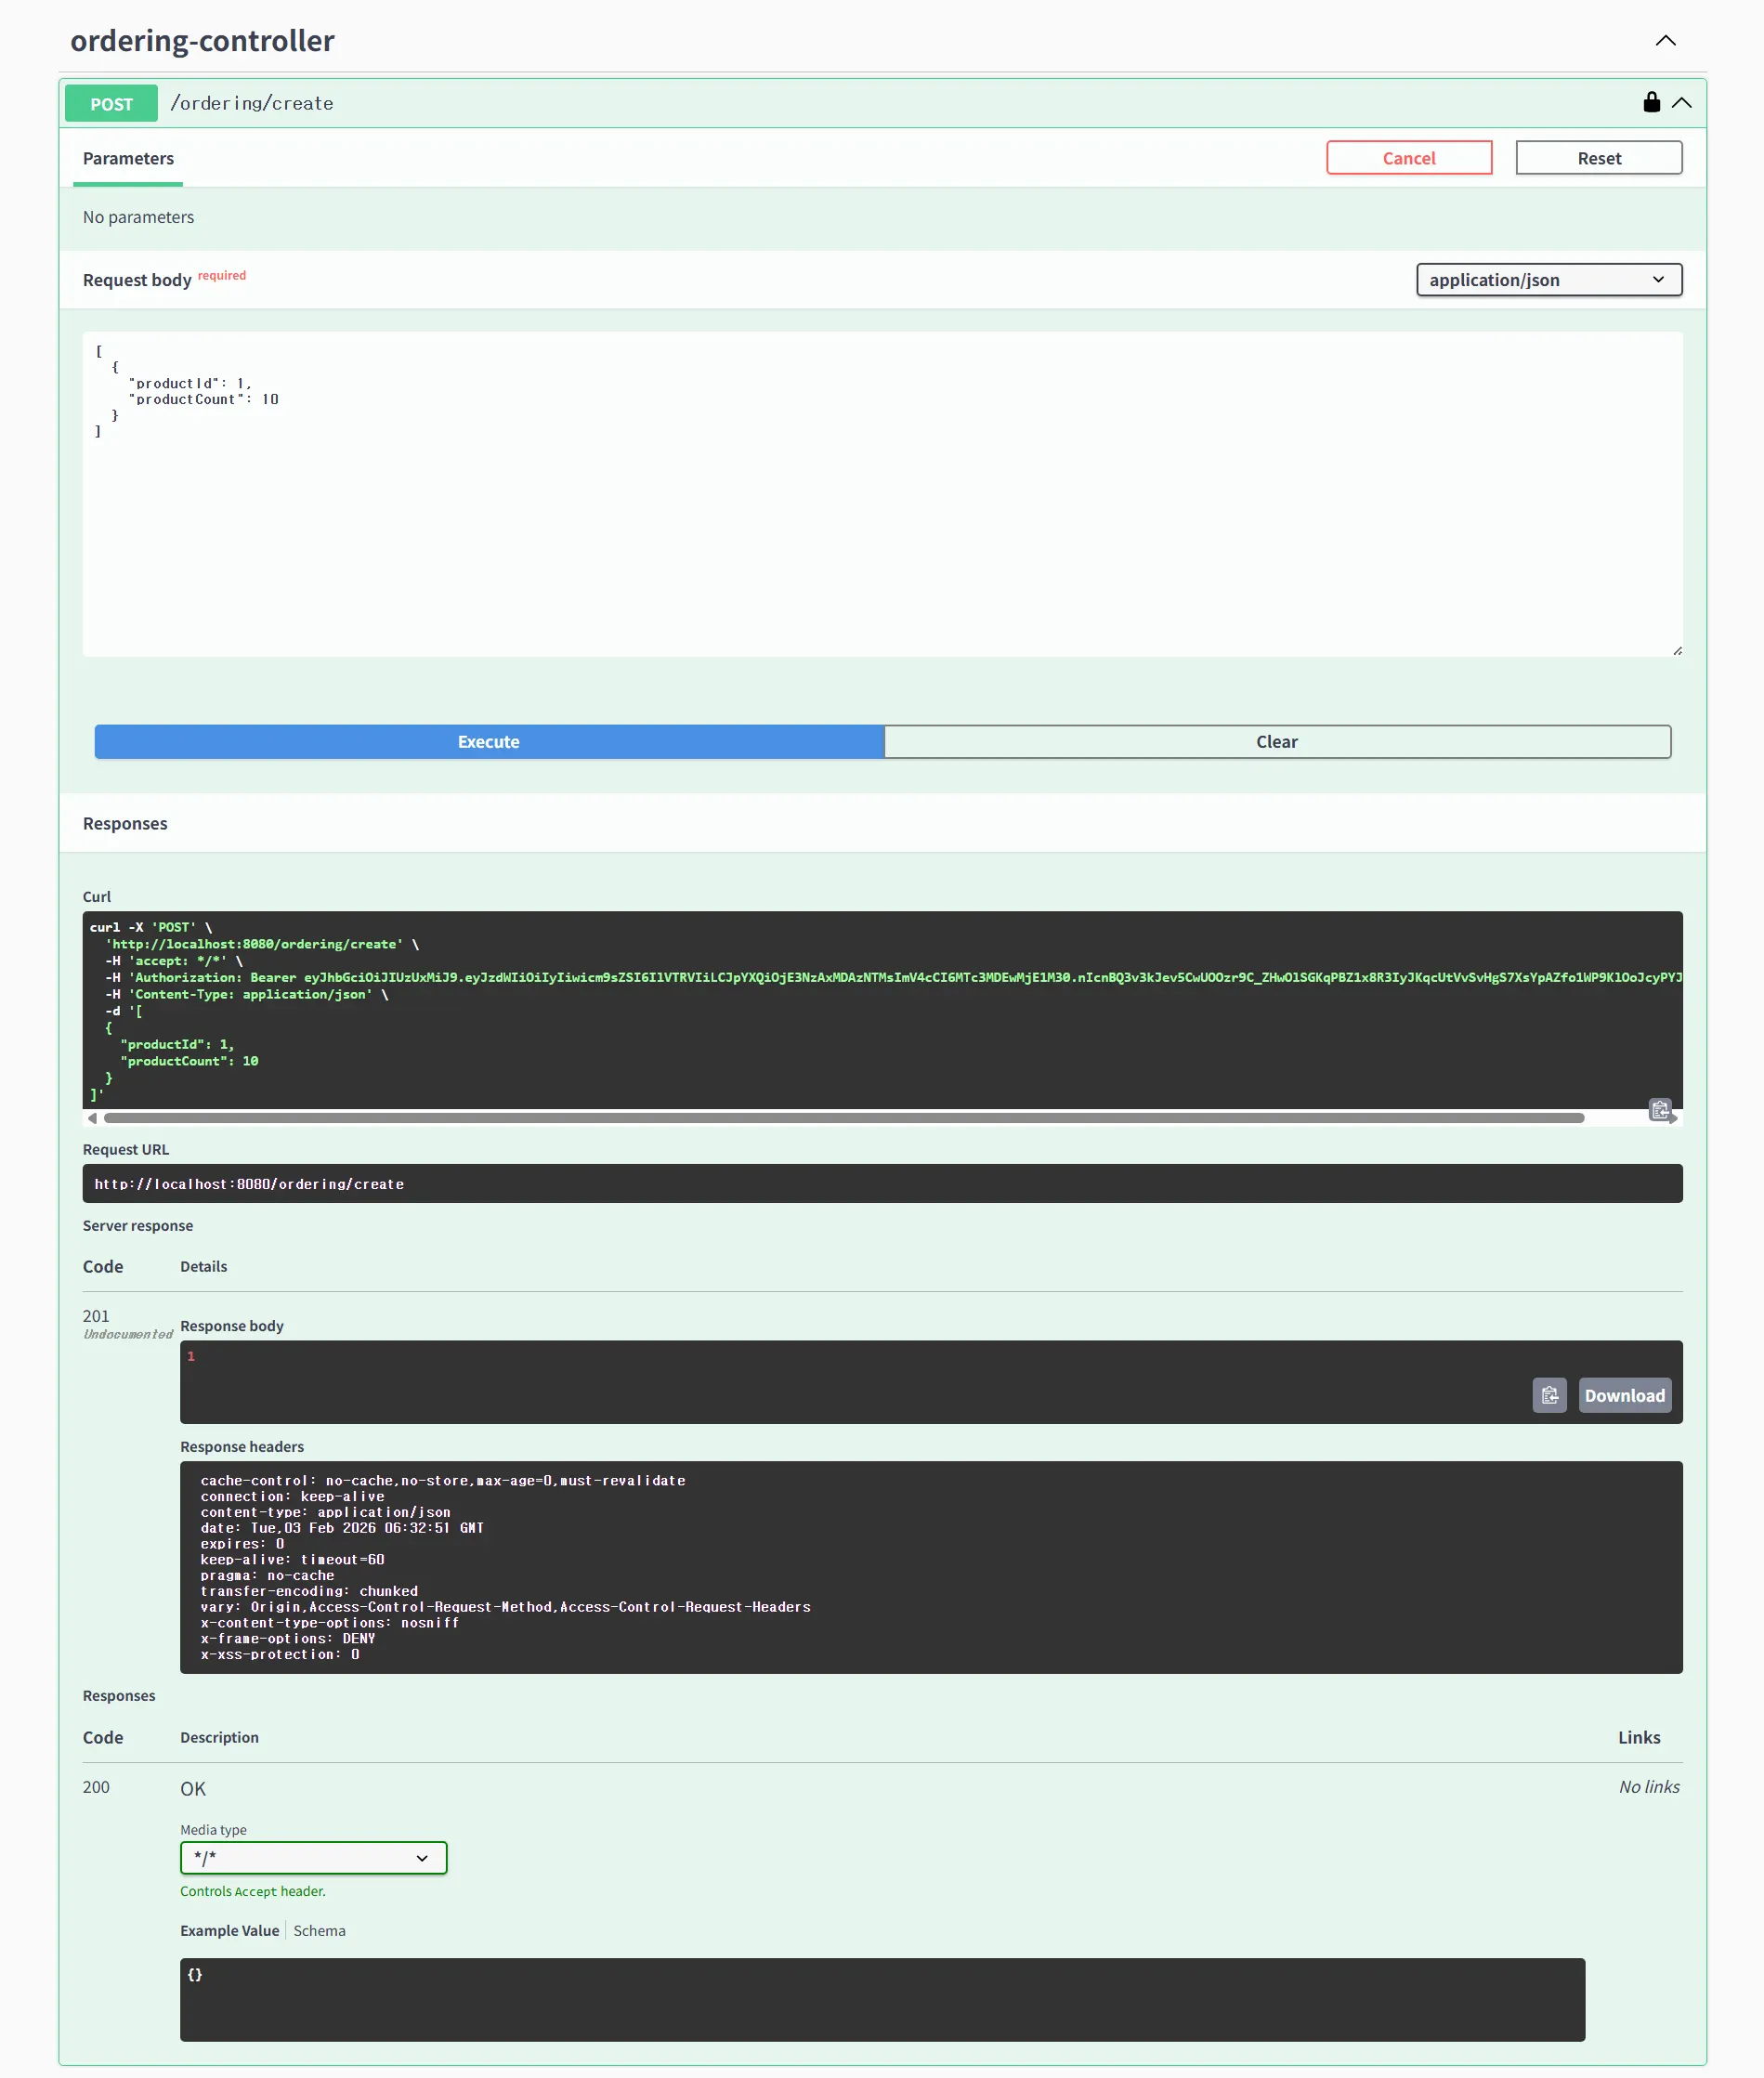Click the authorization lock icon on /ordering/create
This screenshot has width=1764, height=2078.
[x=1651, y=102]
